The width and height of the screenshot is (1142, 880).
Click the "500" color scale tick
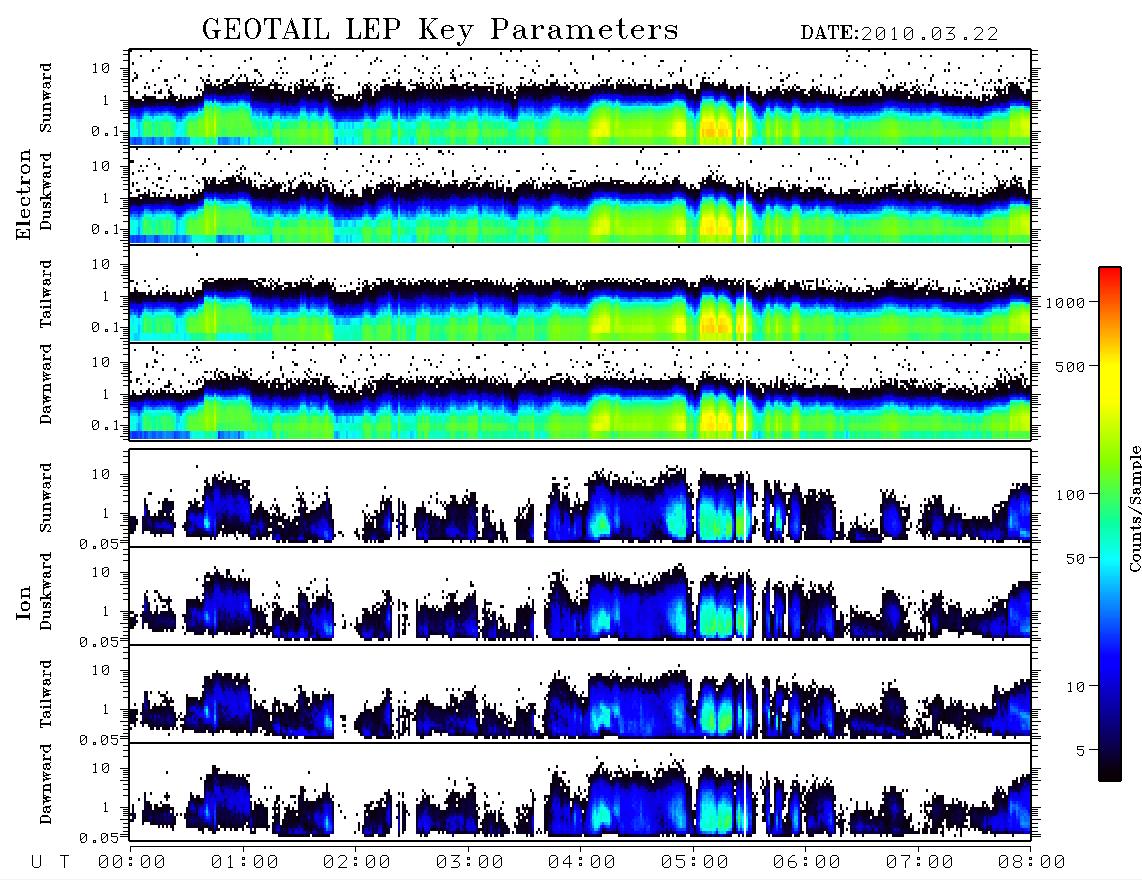coord(1071,366)
